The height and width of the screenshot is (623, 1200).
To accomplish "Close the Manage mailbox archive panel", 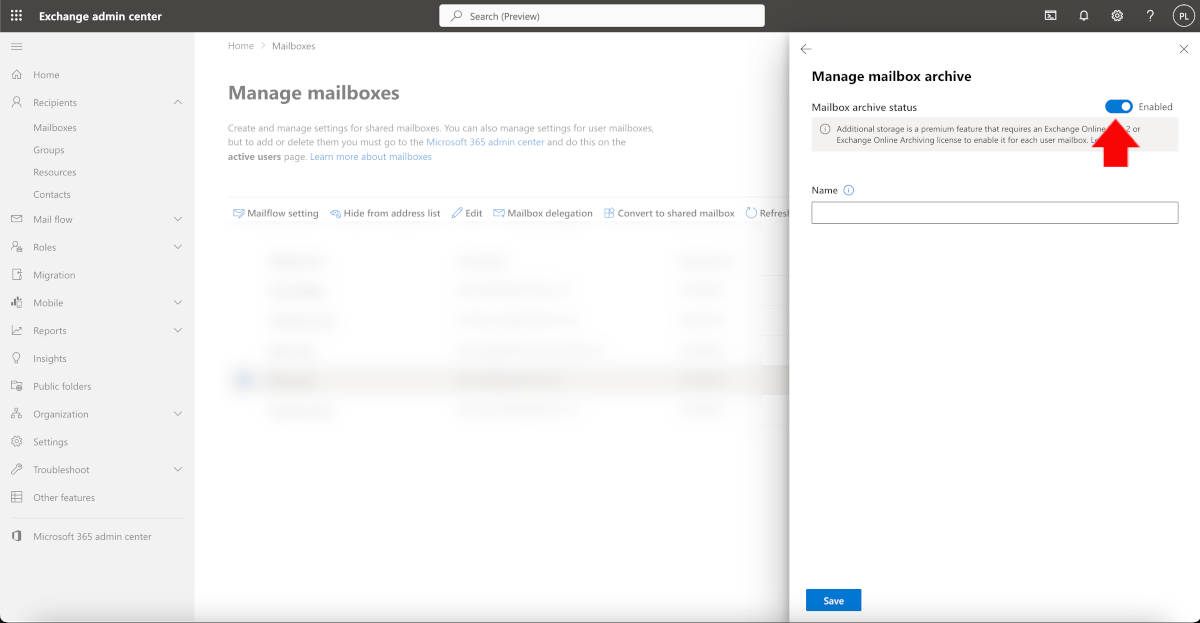I will pos(1184,48).
